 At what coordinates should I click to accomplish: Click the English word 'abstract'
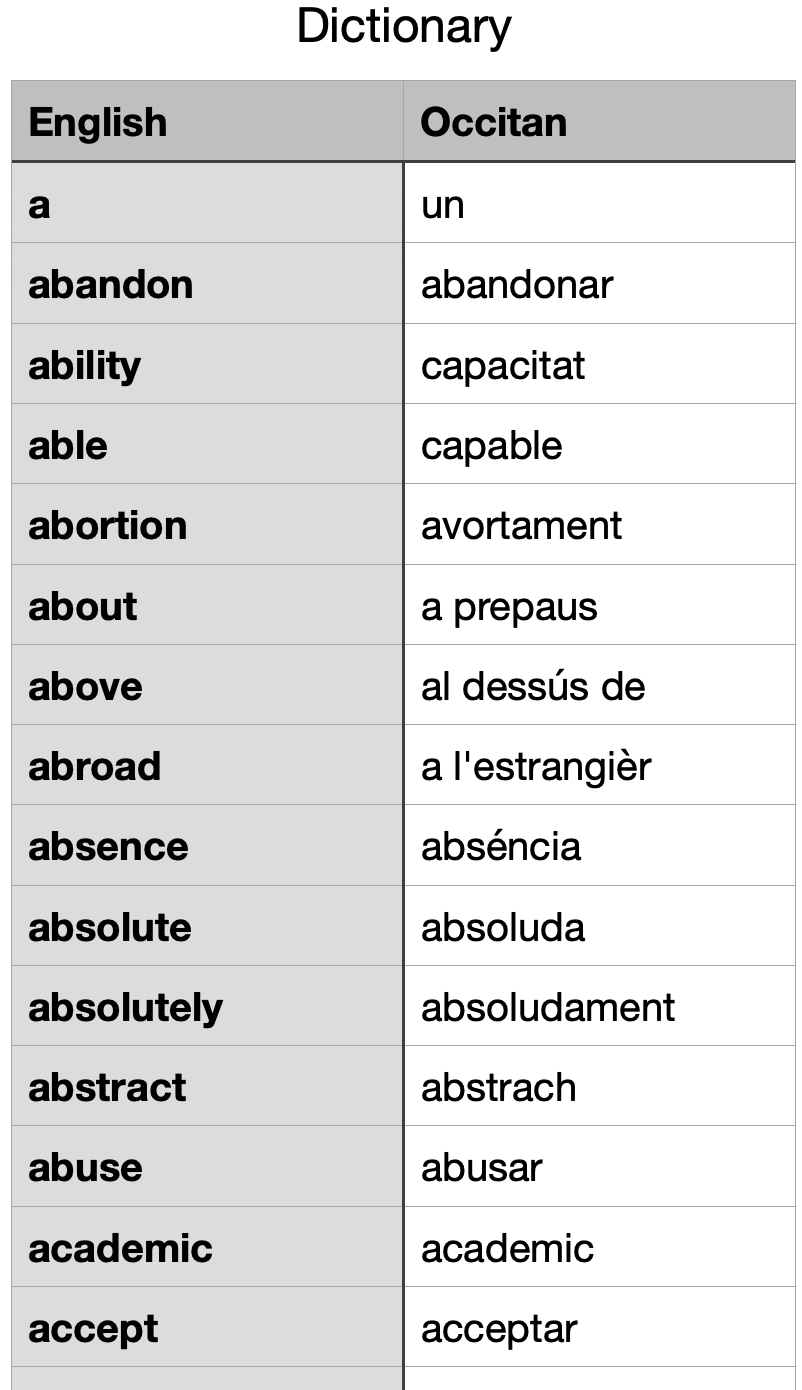click(x=108, y=1087)
